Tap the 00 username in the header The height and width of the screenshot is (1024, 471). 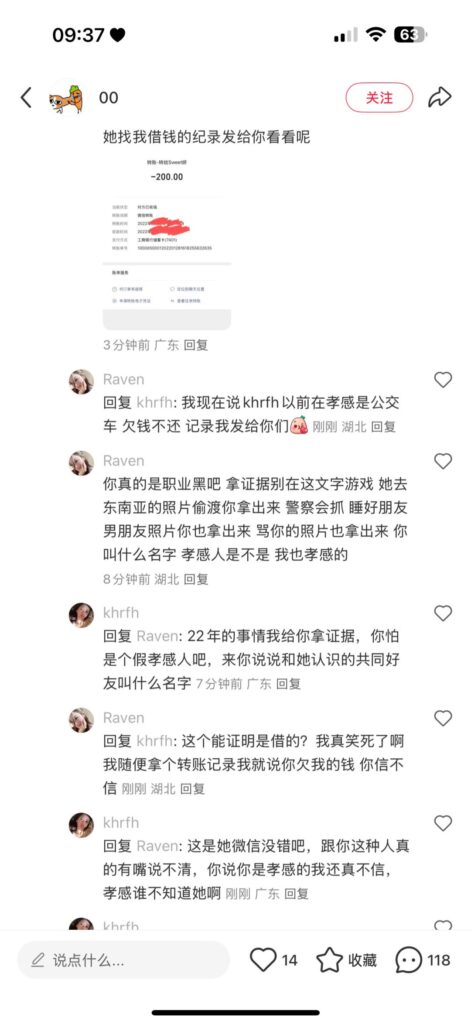(x=108, y=98)
